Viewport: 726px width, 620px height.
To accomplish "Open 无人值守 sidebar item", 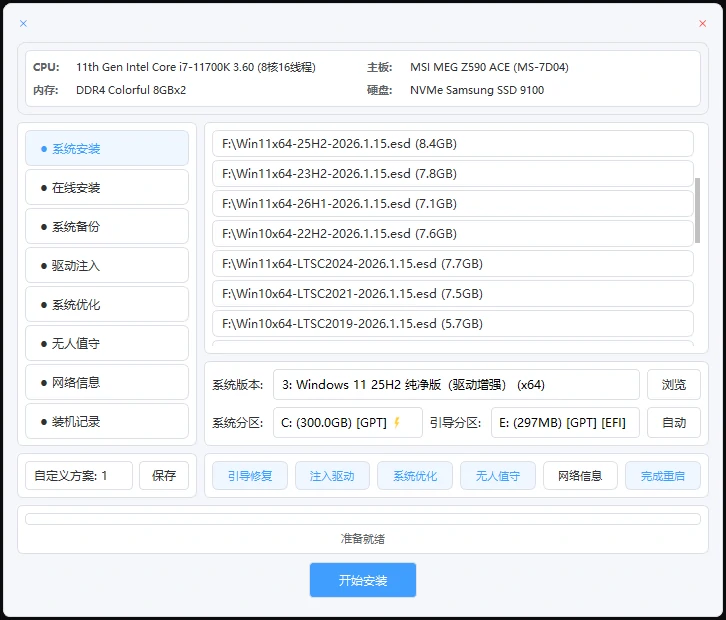I will [x=107, y=343].
